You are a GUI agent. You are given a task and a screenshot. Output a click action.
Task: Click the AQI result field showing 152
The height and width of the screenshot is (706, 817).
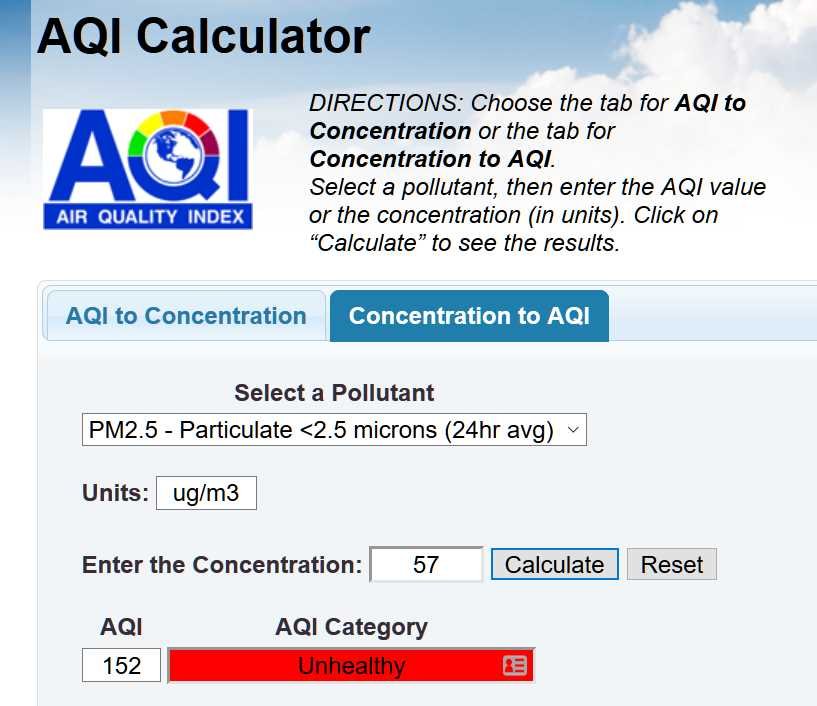coord(121,665)
